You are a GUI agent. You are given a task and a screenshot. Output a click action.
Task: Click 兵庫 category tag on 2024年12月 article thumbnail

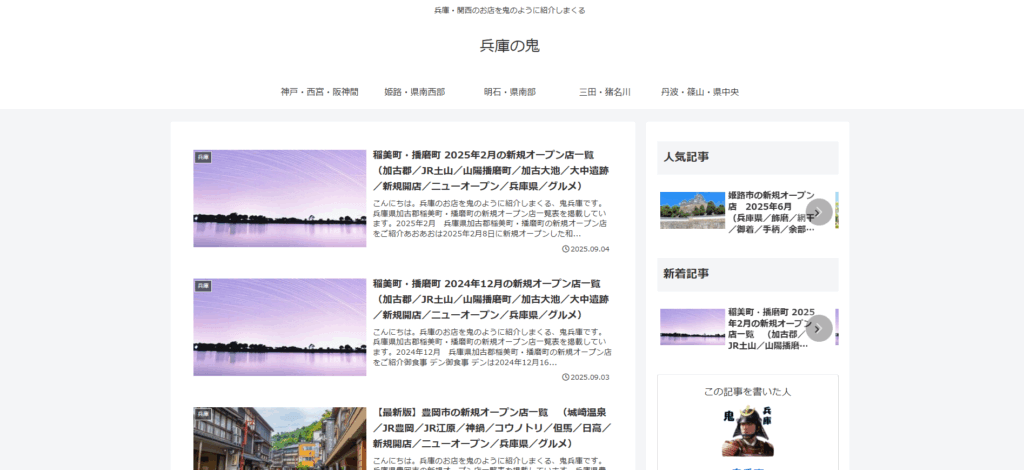pyautogui.click(x=204, y=285)
